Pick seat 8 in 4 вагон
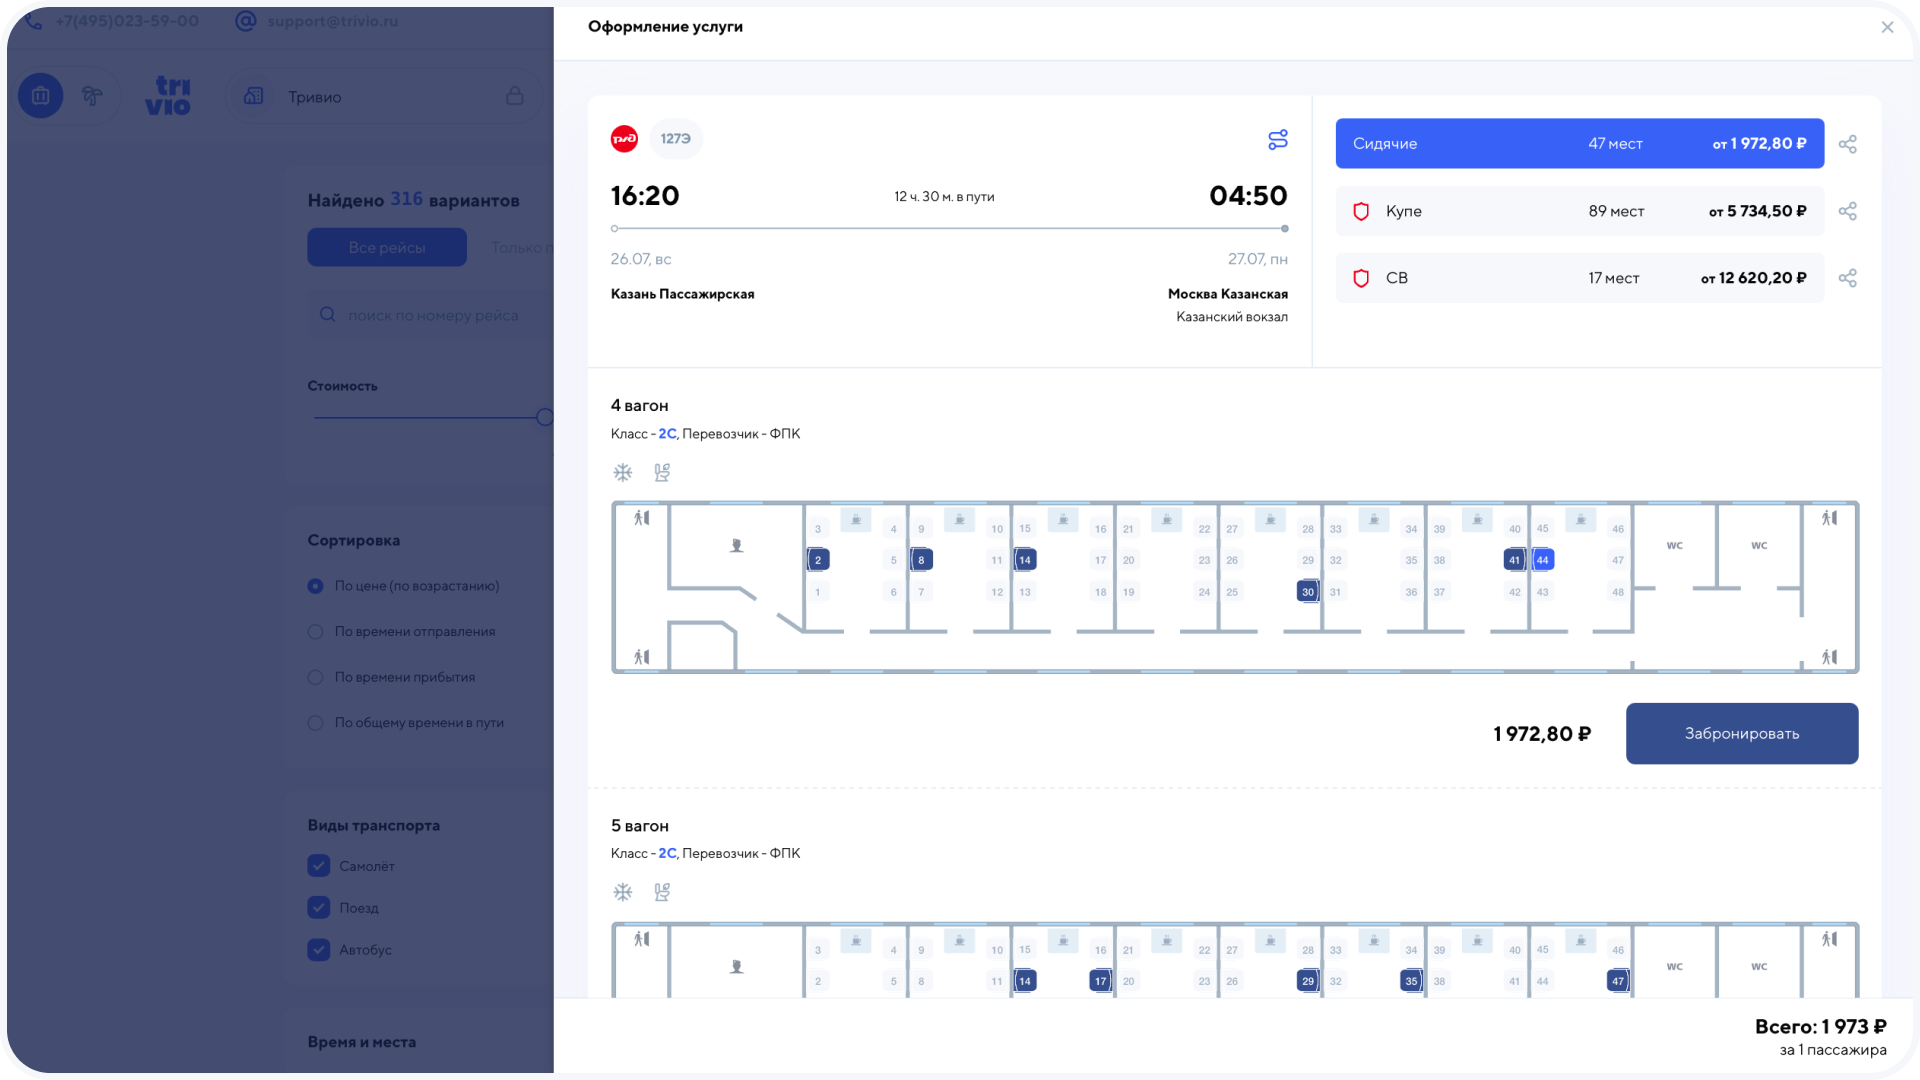This screenshot has width=1920, height=1080. (x=921, y=560)
